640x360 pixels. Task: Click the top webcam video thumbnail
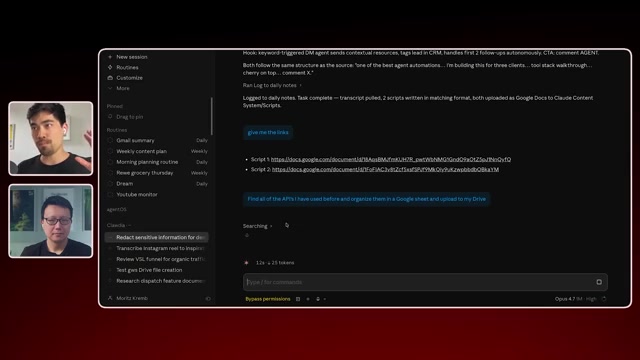click(51, 138)
